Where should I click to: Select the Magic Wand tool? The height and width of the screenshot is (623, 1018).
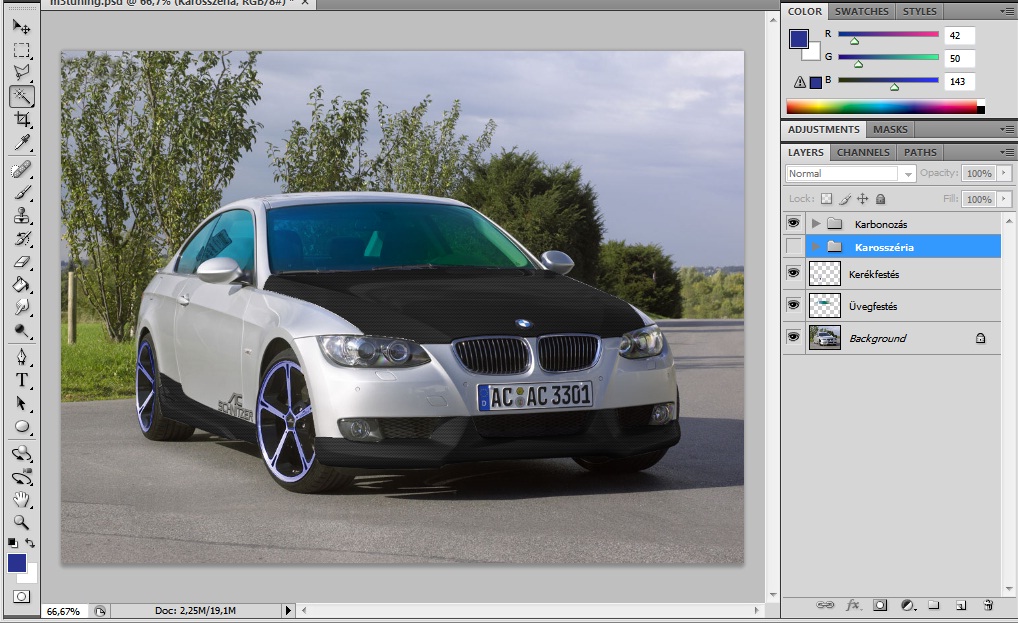coord(21,96)
